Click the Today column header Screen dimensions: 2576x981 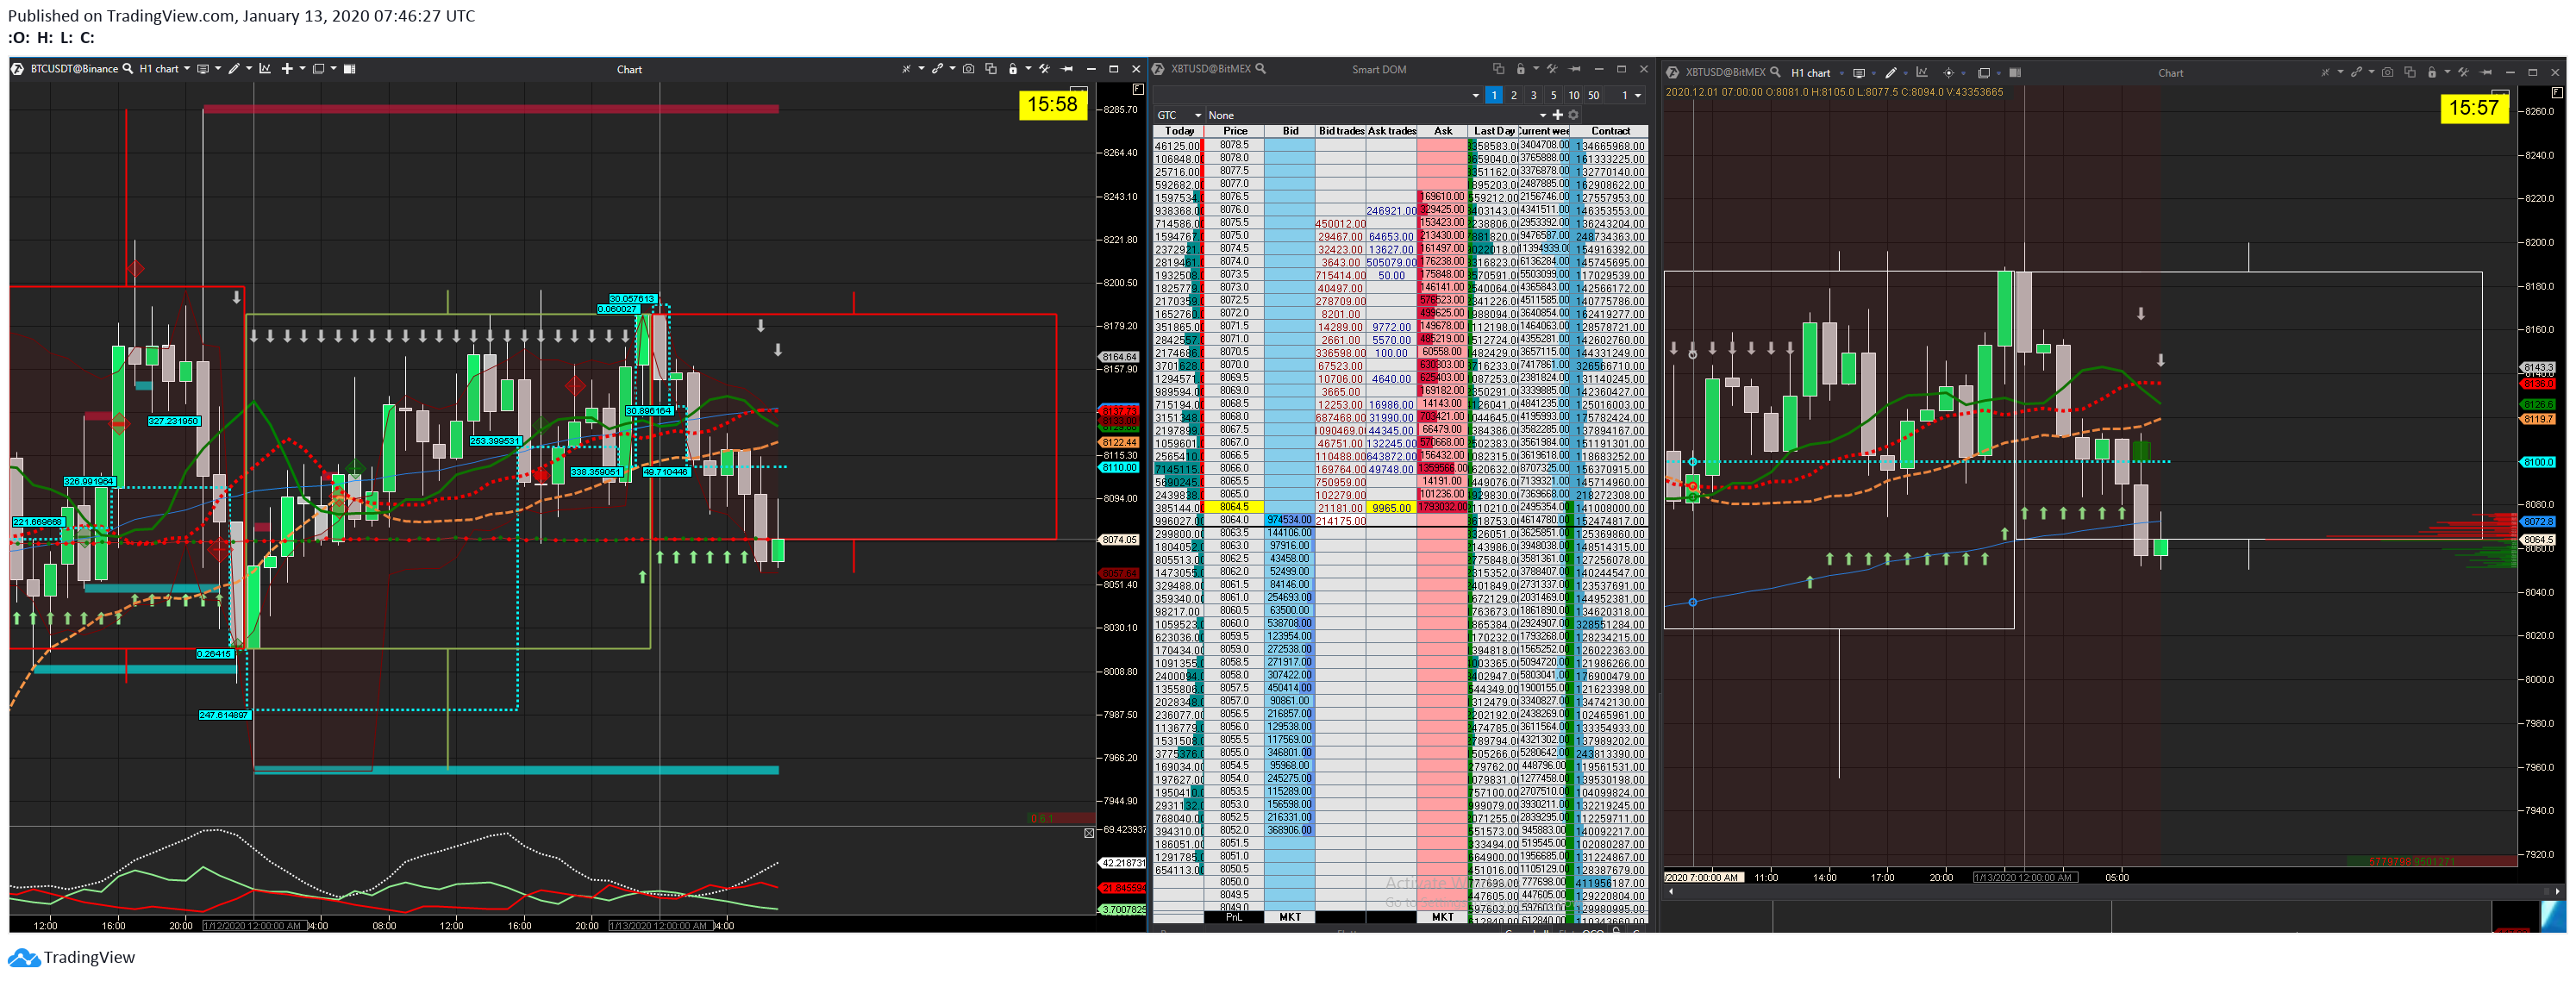pos(1179,131)
